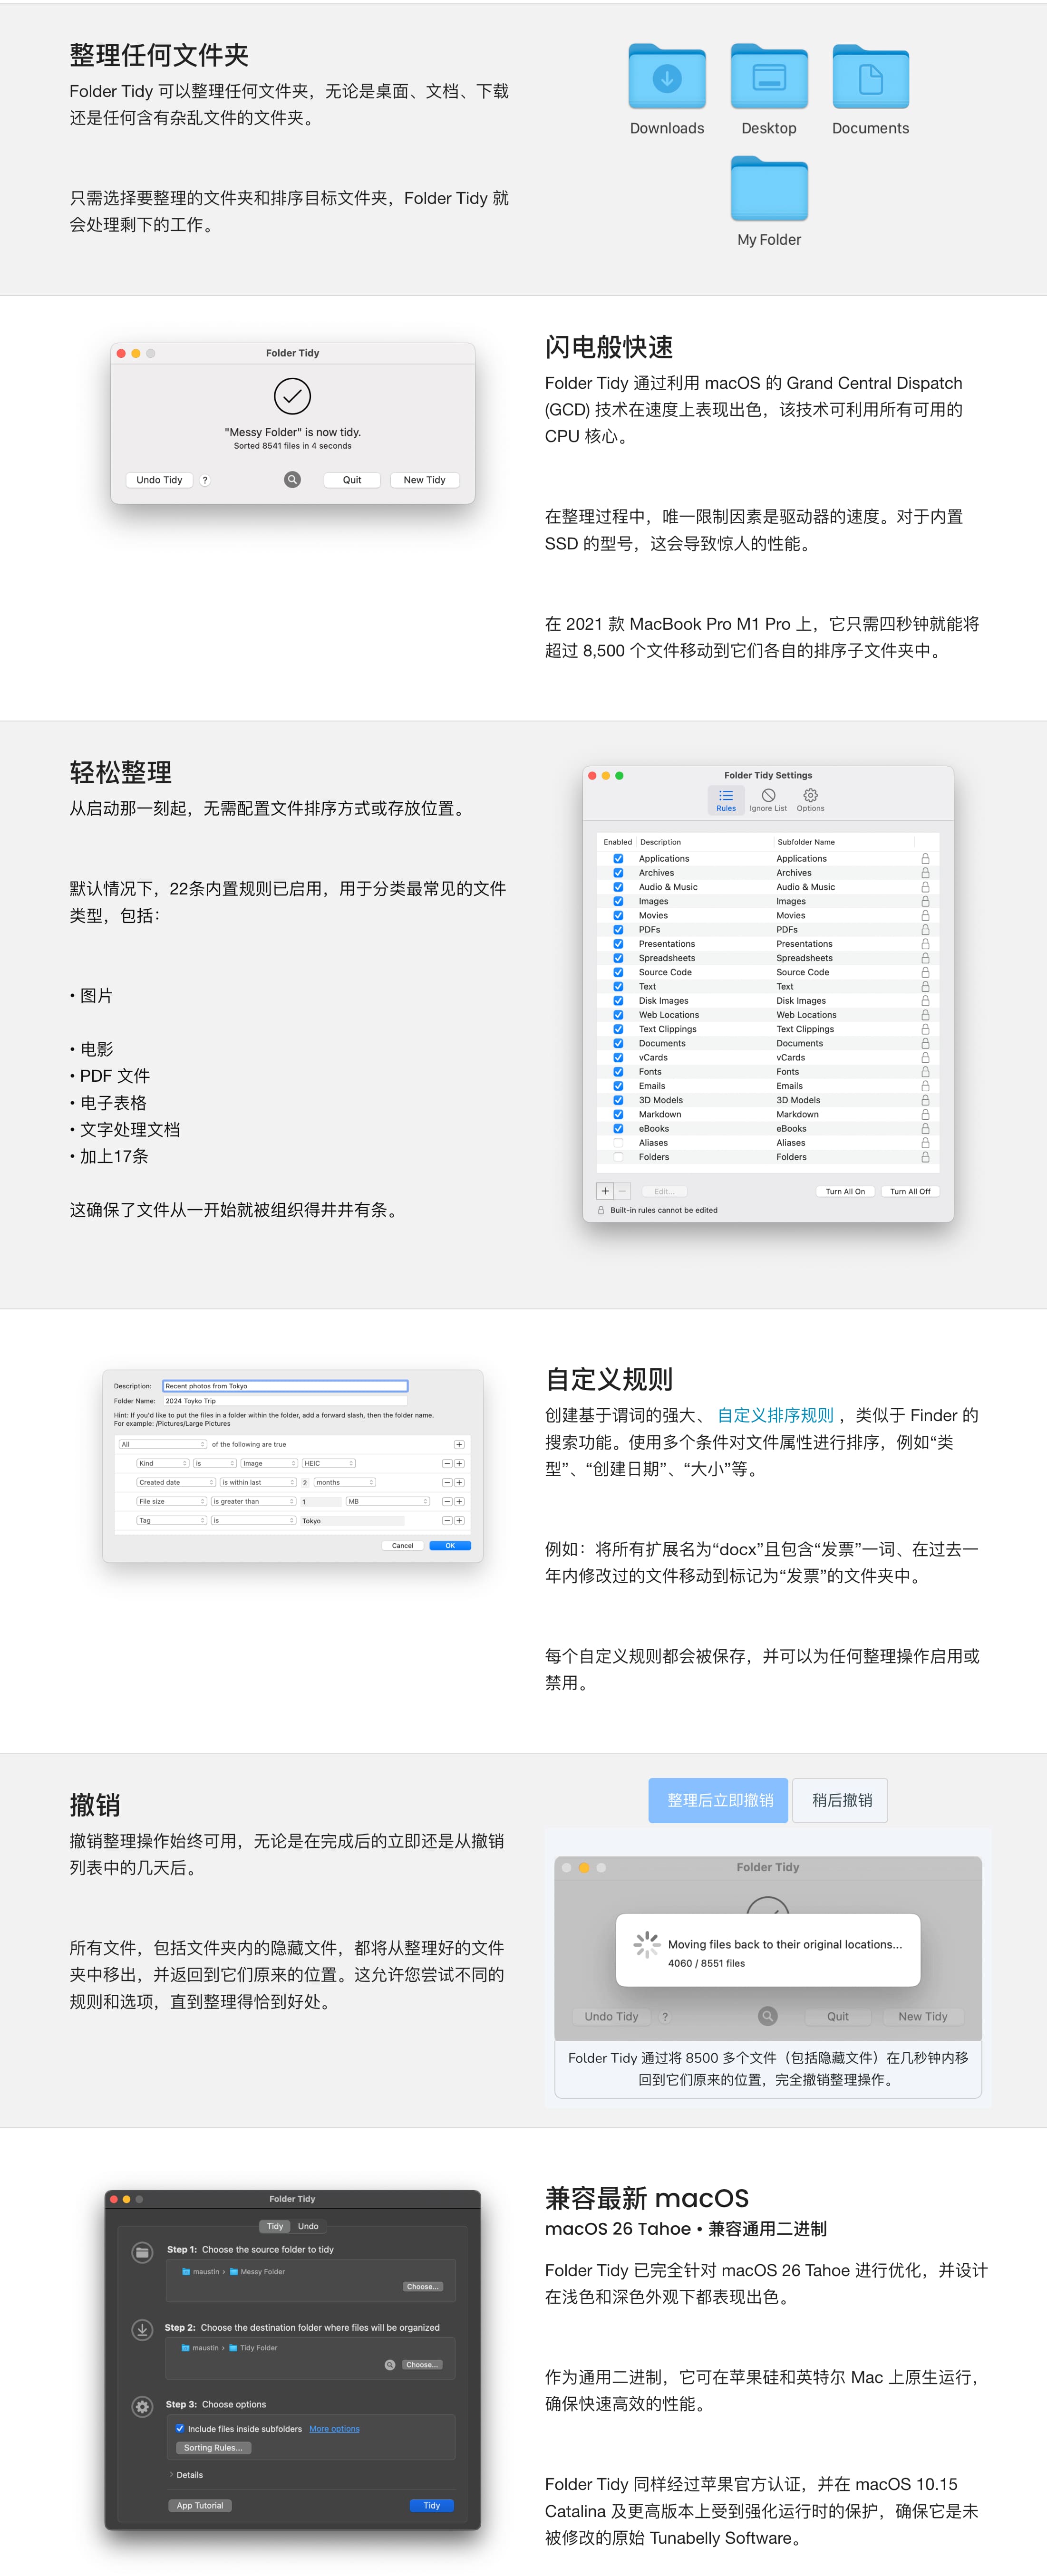
Task: Open the months unit dropdown
Action: (345, 1482)
